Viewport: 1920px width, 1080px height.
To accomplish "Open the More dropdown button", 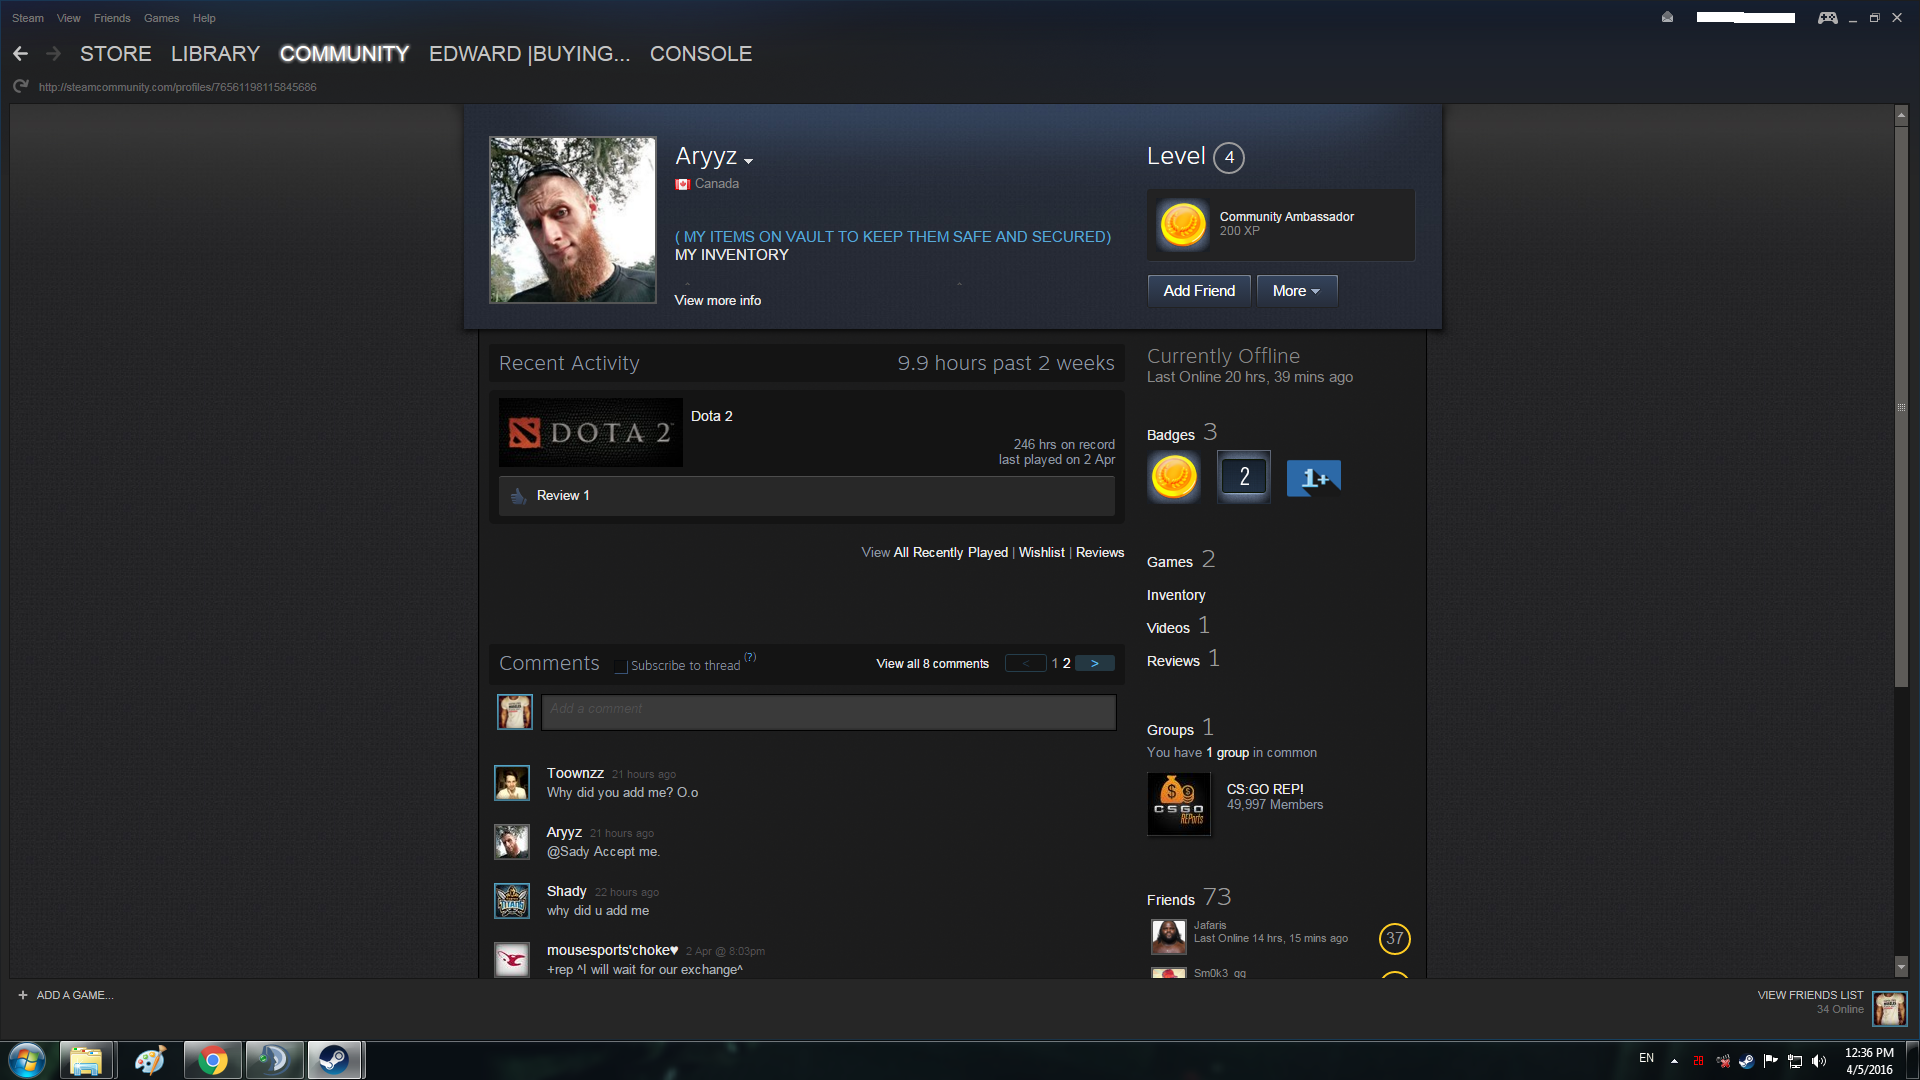I will (1296, 291).
